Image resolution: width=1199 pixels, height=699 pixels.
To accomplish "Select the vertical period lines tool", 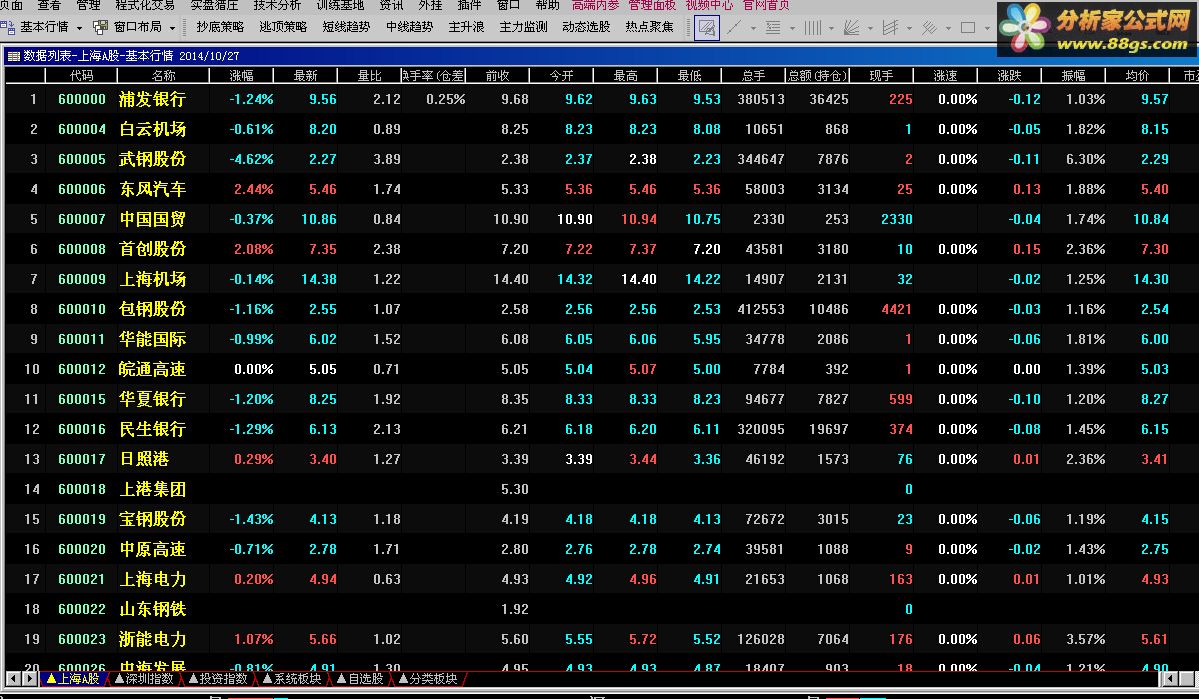I will pyautogui.click(x=812, y=28).
